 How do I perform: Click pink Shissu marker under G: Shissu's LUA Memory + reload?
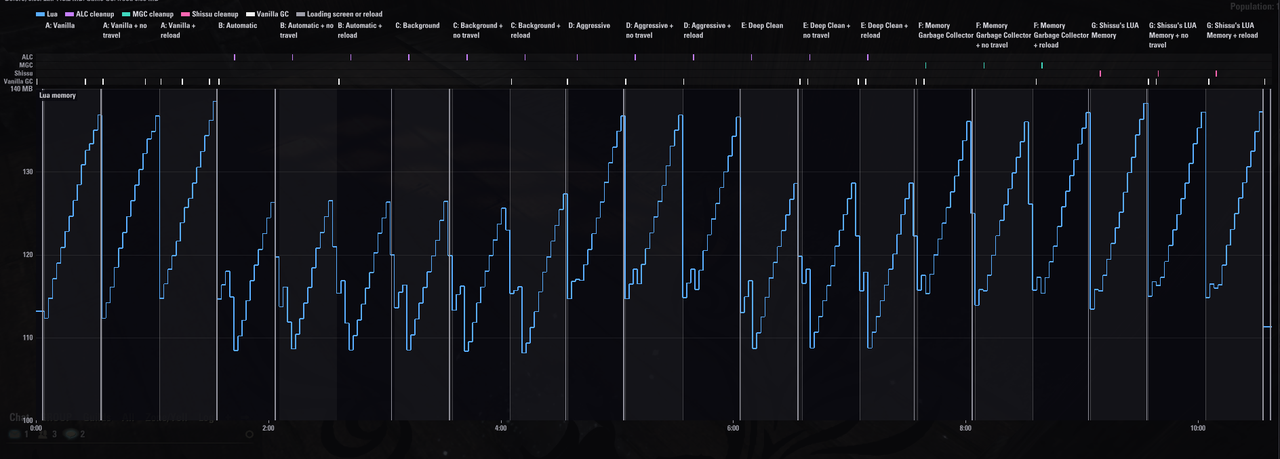pyautogui.click(x=1216, y=73)
